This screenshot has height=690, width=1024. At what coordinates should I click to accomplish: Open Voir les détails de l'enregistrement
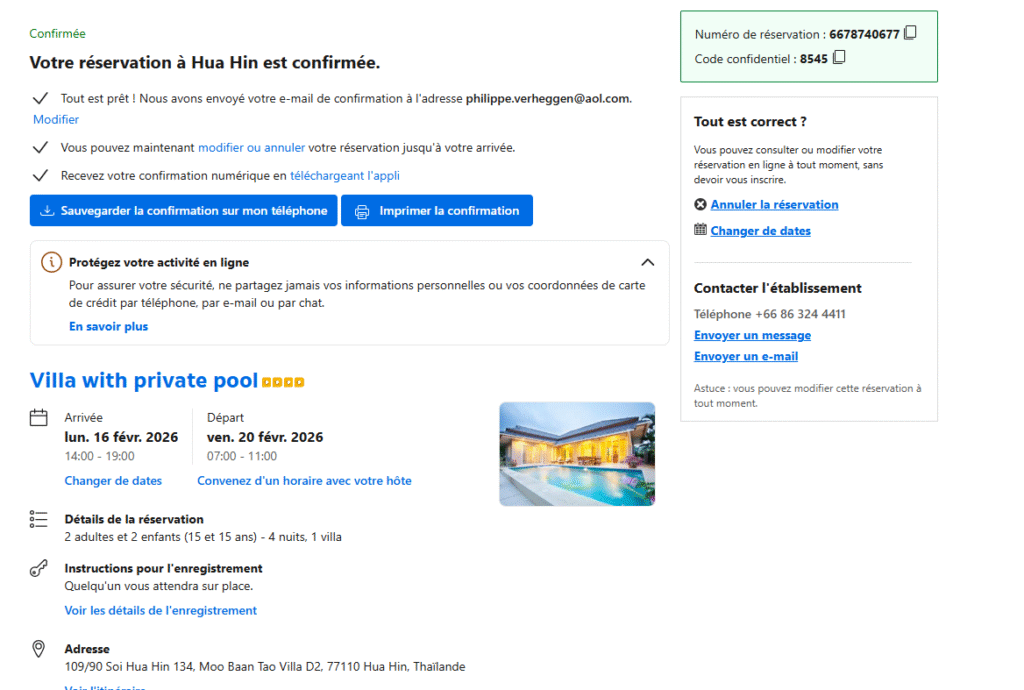coord(160,611)
